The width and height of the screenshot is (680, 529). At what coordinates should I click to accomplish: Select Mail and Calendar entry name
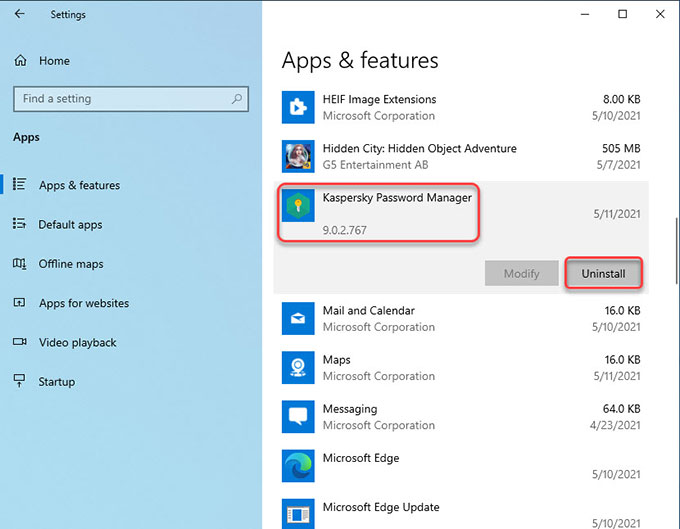click(369, 310)
